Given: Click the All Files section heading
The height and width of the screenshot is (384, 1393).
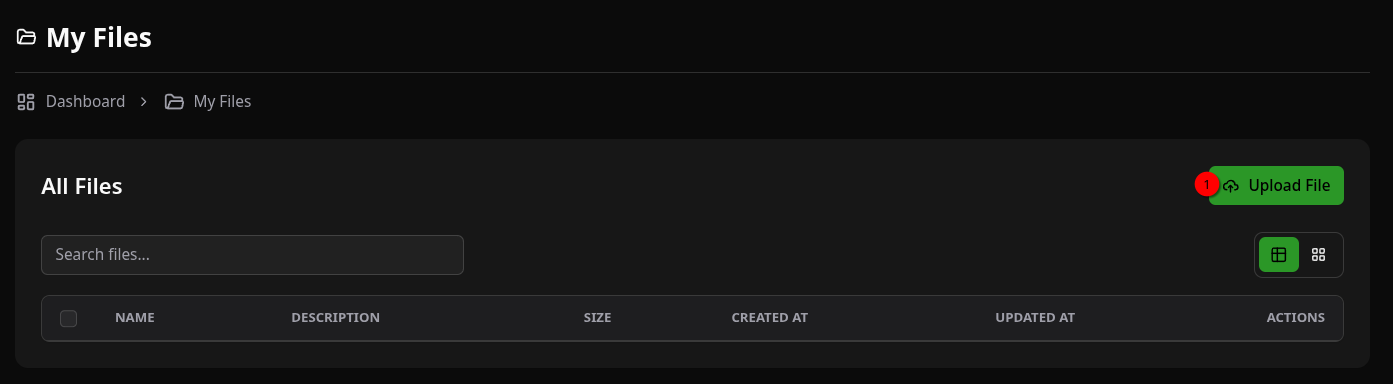Looking at the screenshot, I should (x=81, y=186).
